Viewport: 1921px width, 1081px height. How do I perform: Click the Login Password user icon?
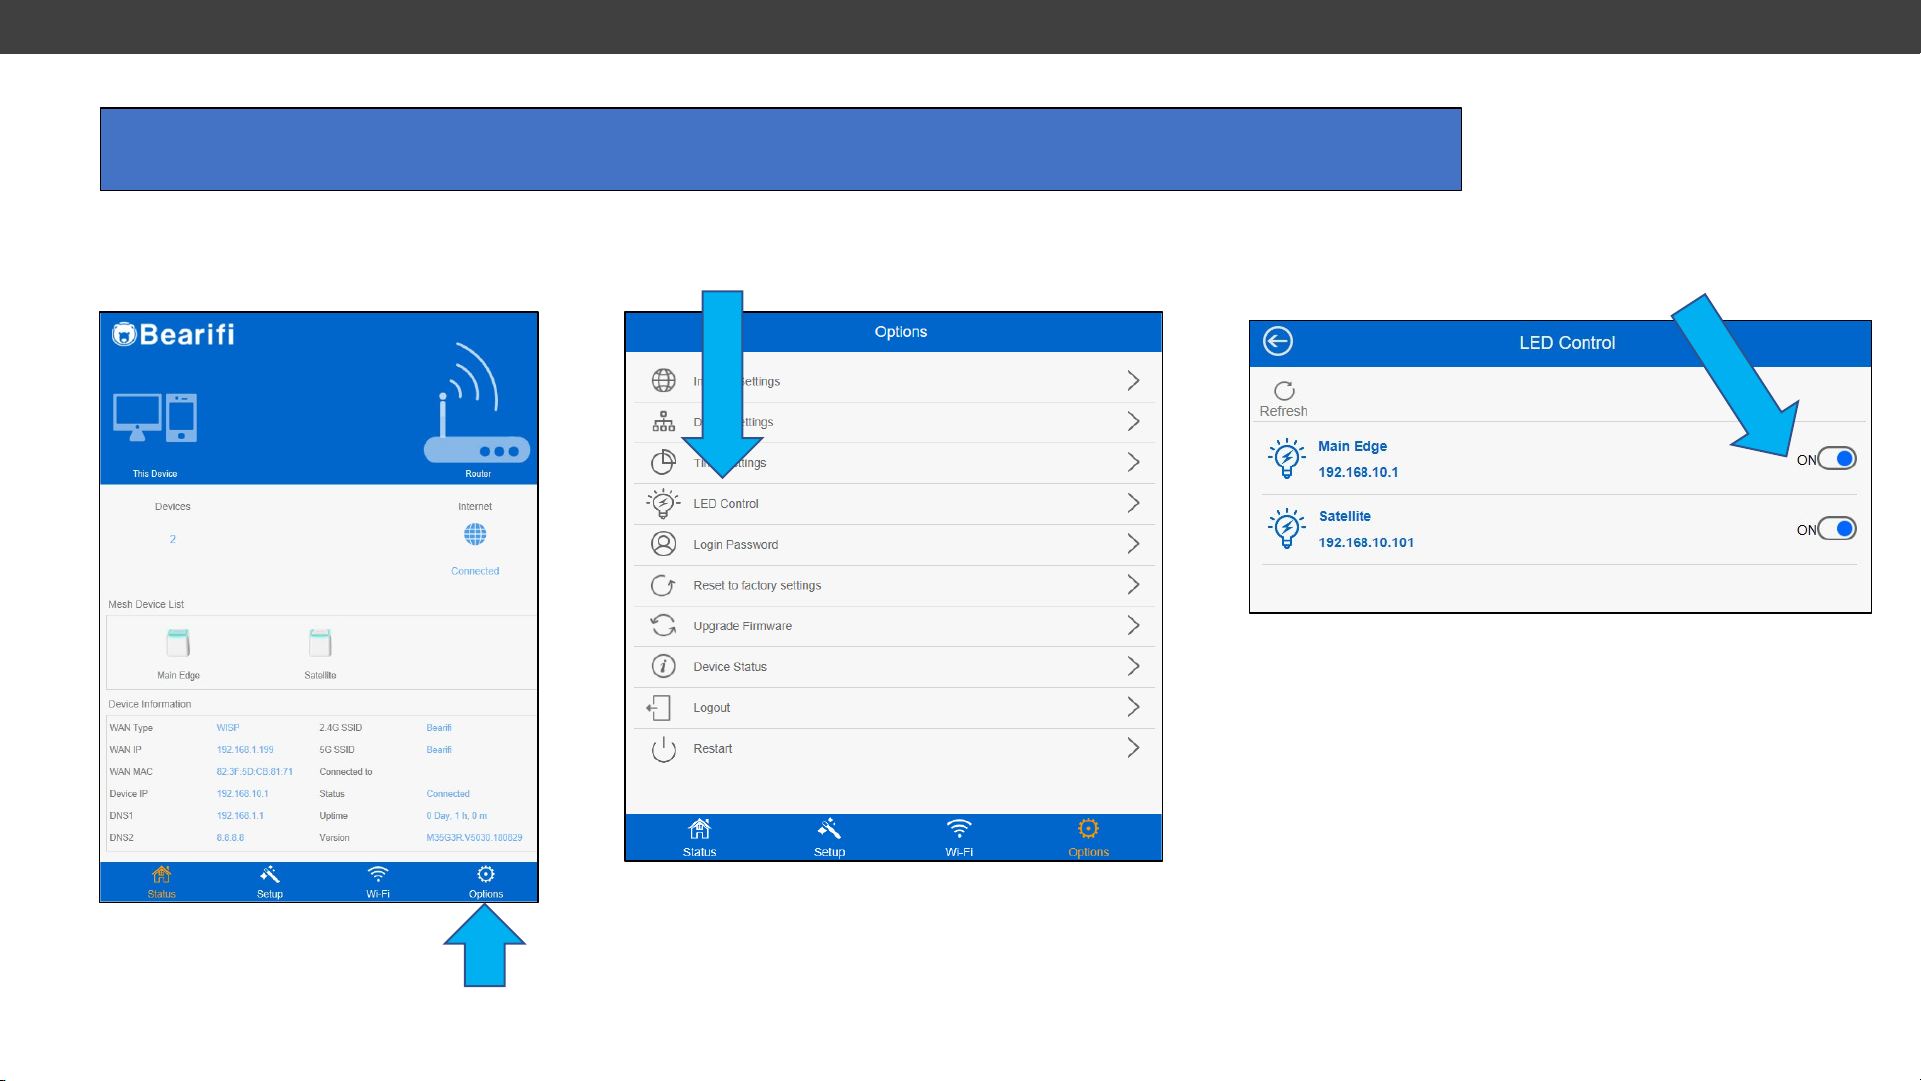(663, 544)
